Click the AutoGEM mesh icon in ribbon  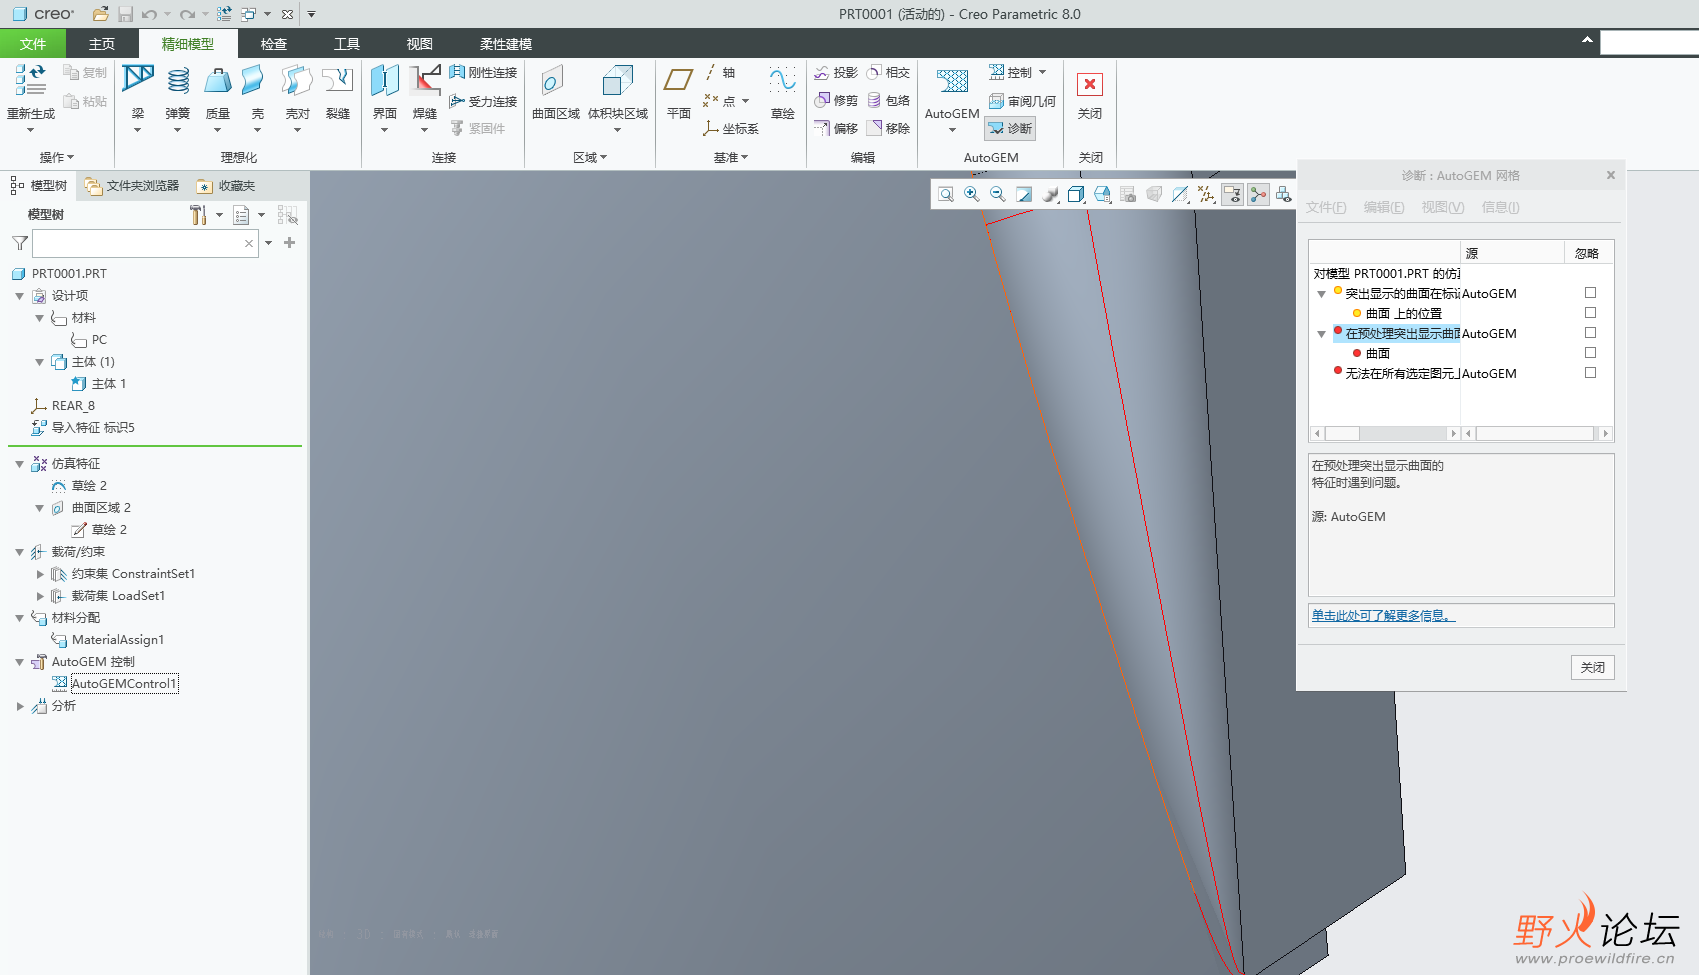point(951,82)
